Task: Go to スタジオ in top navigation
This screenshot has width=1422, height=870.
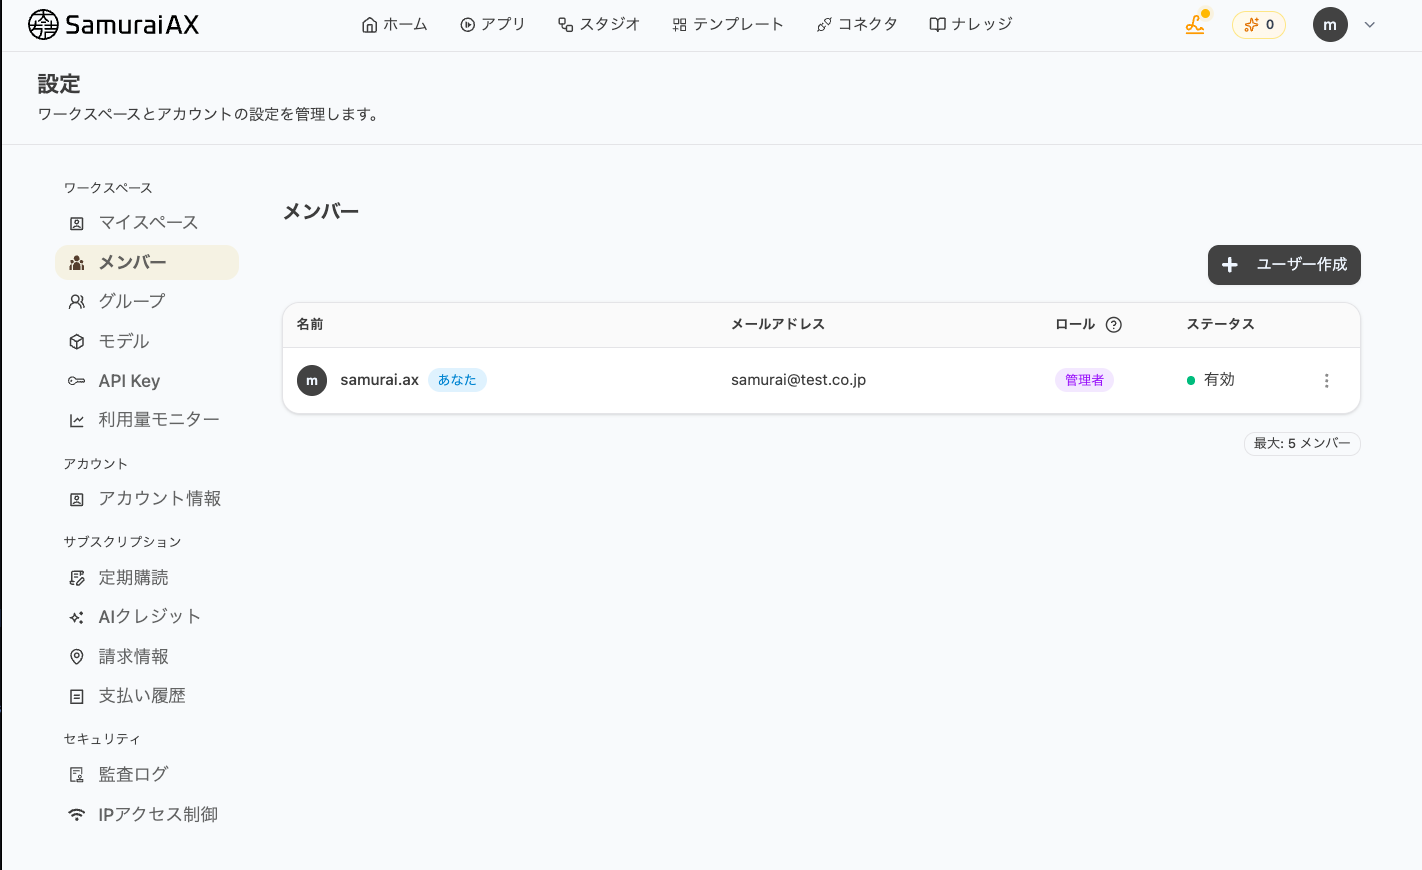Action: pyautogui.click(x=598, y=24)
